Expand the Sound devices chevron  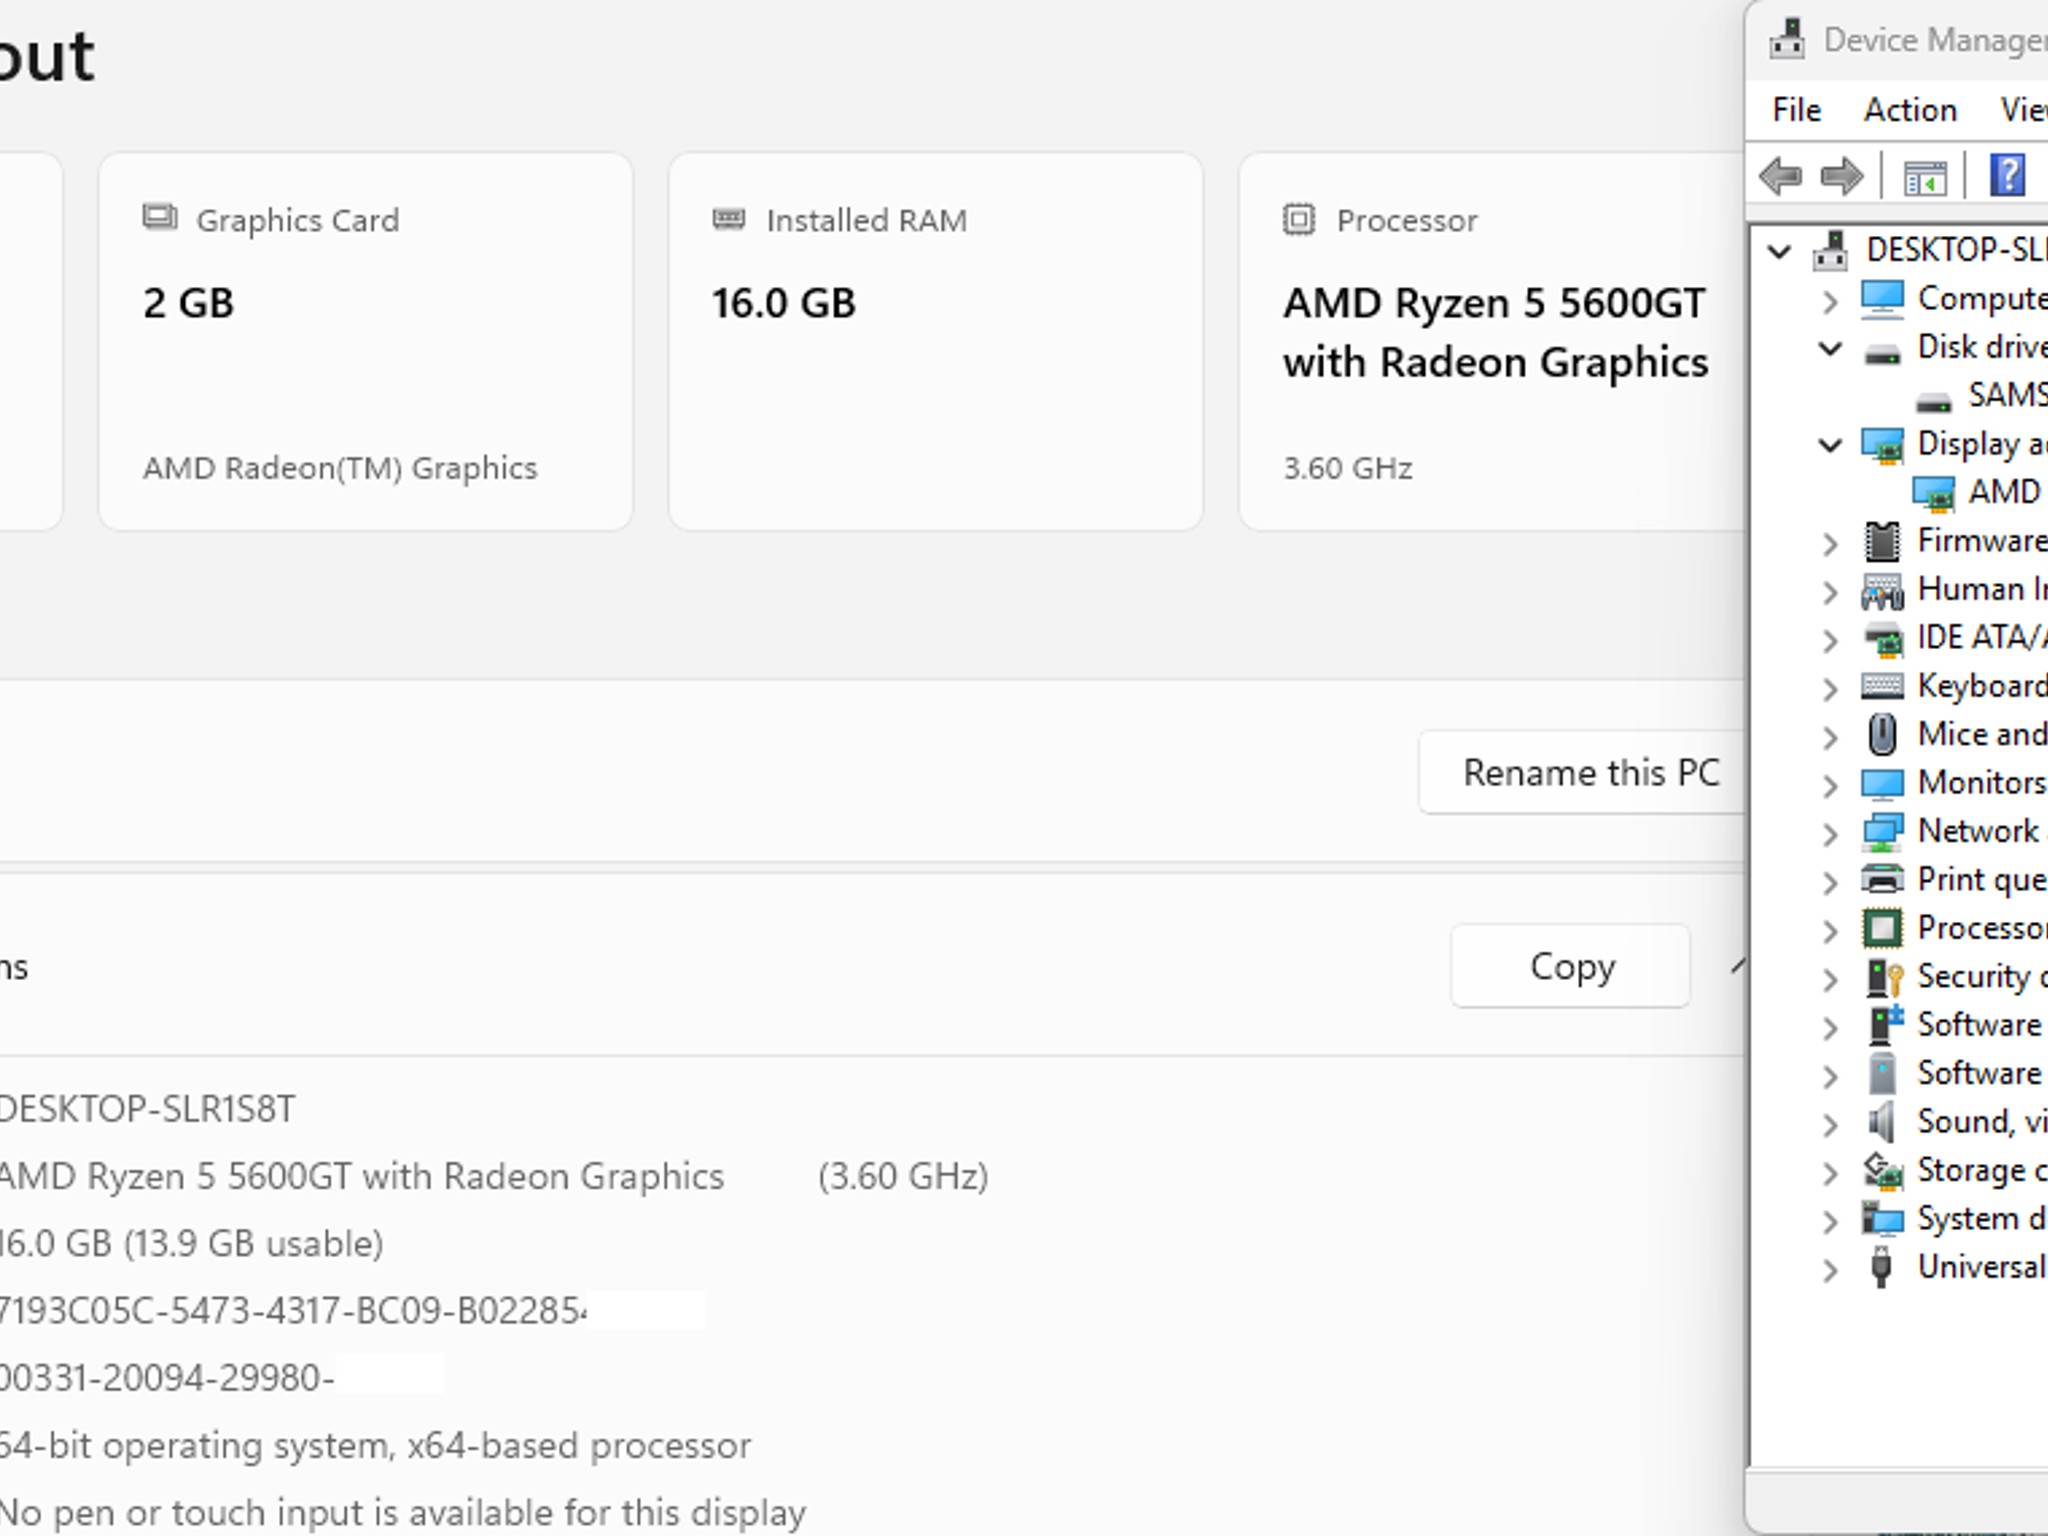click(1830, 1125)
